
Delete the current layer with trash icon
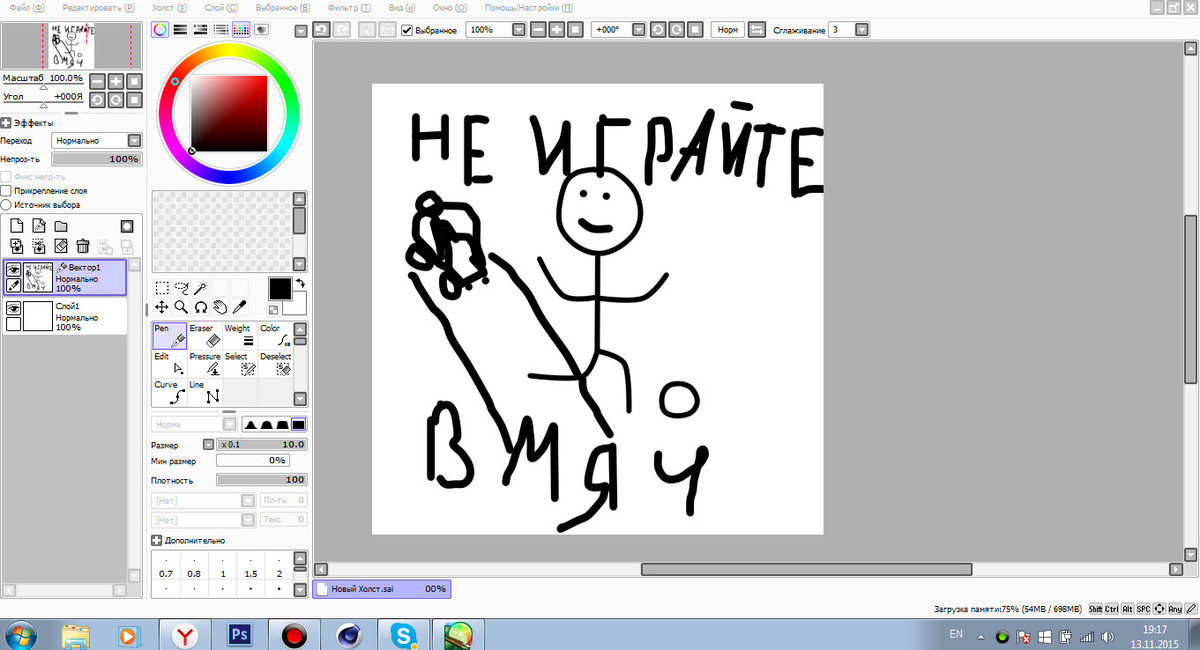click(83, 245)
